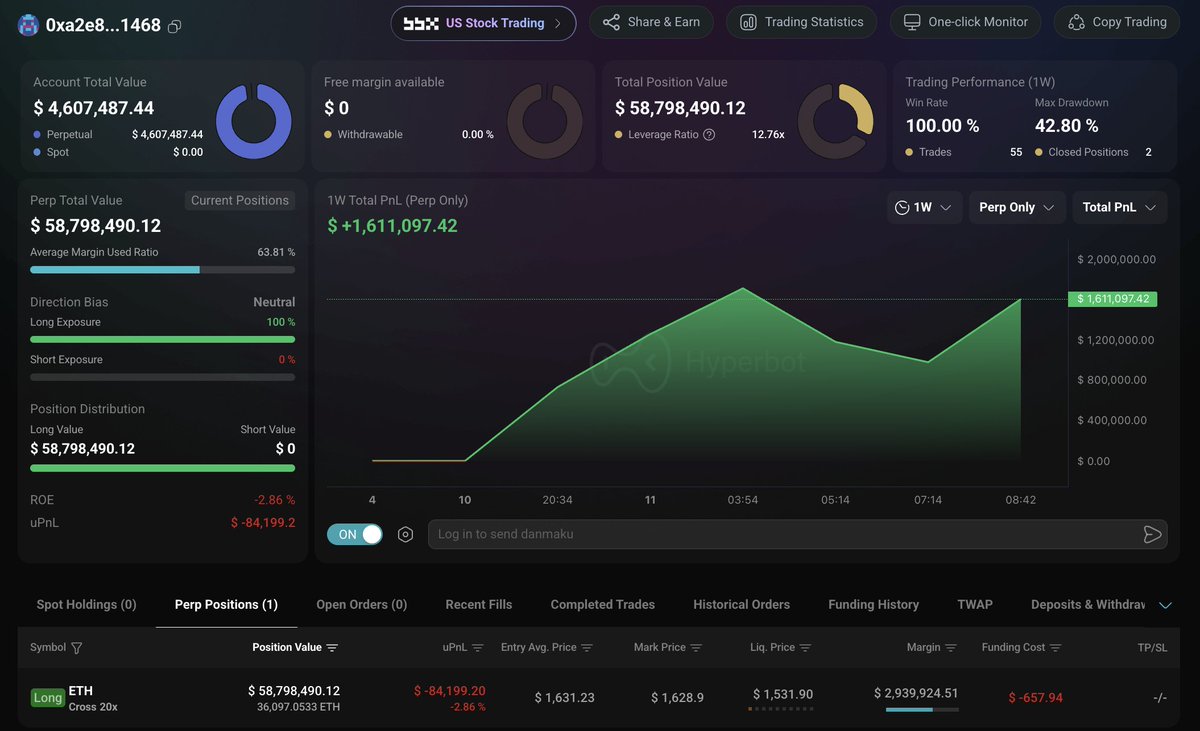The width and height of the screenshot is (1200, 731).
Task: Switch to Spot Holdings (0) tab
Action: [86, 604]
